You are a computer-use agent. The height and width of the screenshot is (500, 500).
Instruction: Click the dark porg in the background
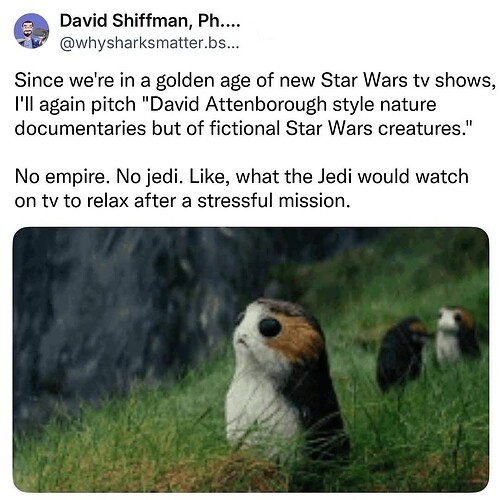point(402,353)
